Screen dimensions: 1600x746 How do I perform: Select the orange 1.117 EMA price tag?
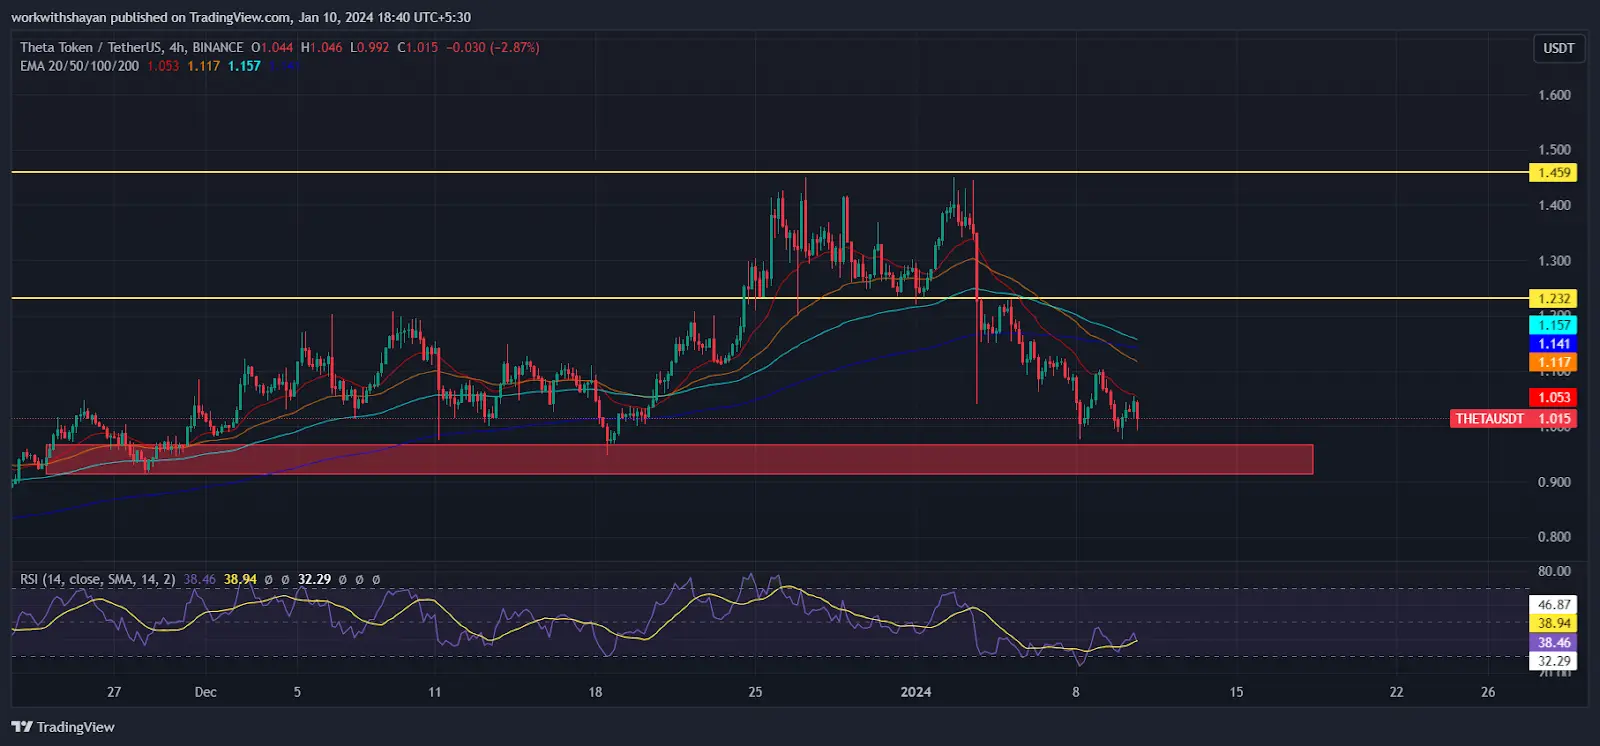[x=1553, y=363]
